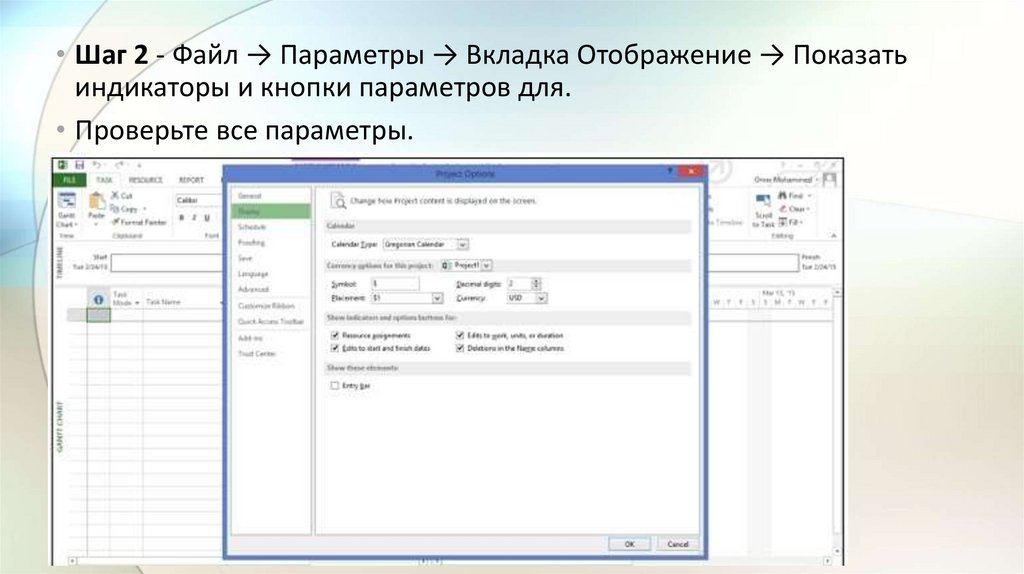The image size is (1024, 574).
Task: Open the Calendar Type dropdown
Action: [462, 244]
